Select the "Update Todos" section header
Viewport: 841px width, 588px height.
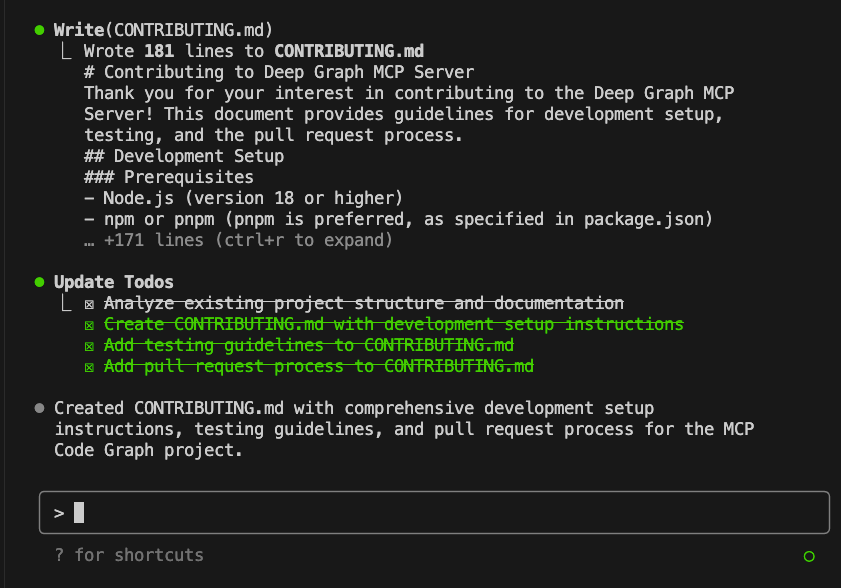coord(113,282)
